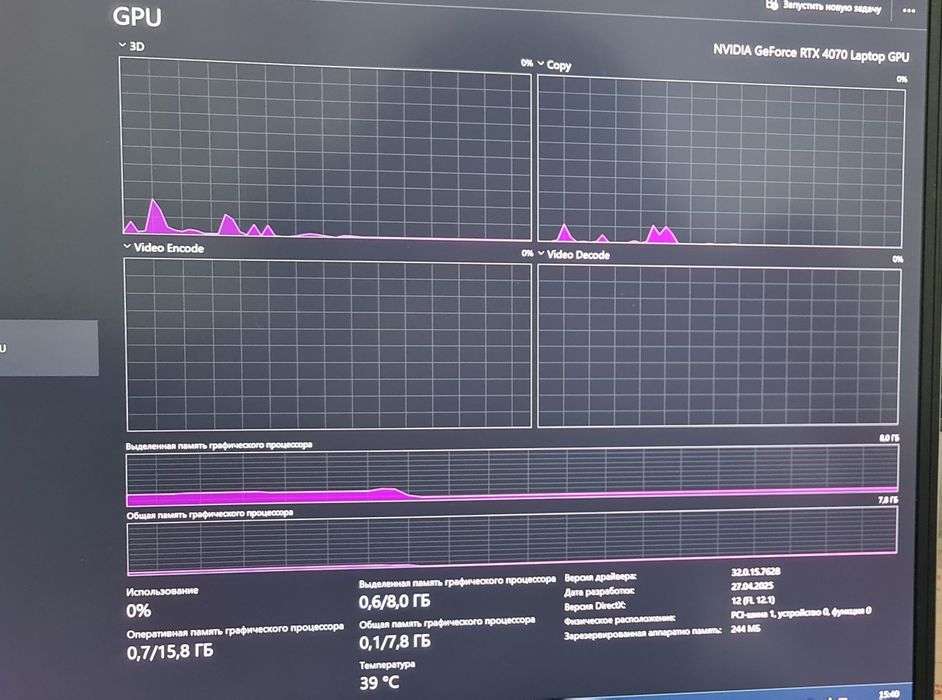The image size is (942, 700).
Task: Click the driver date 27.04.2025
Action: tap(752, 586)
